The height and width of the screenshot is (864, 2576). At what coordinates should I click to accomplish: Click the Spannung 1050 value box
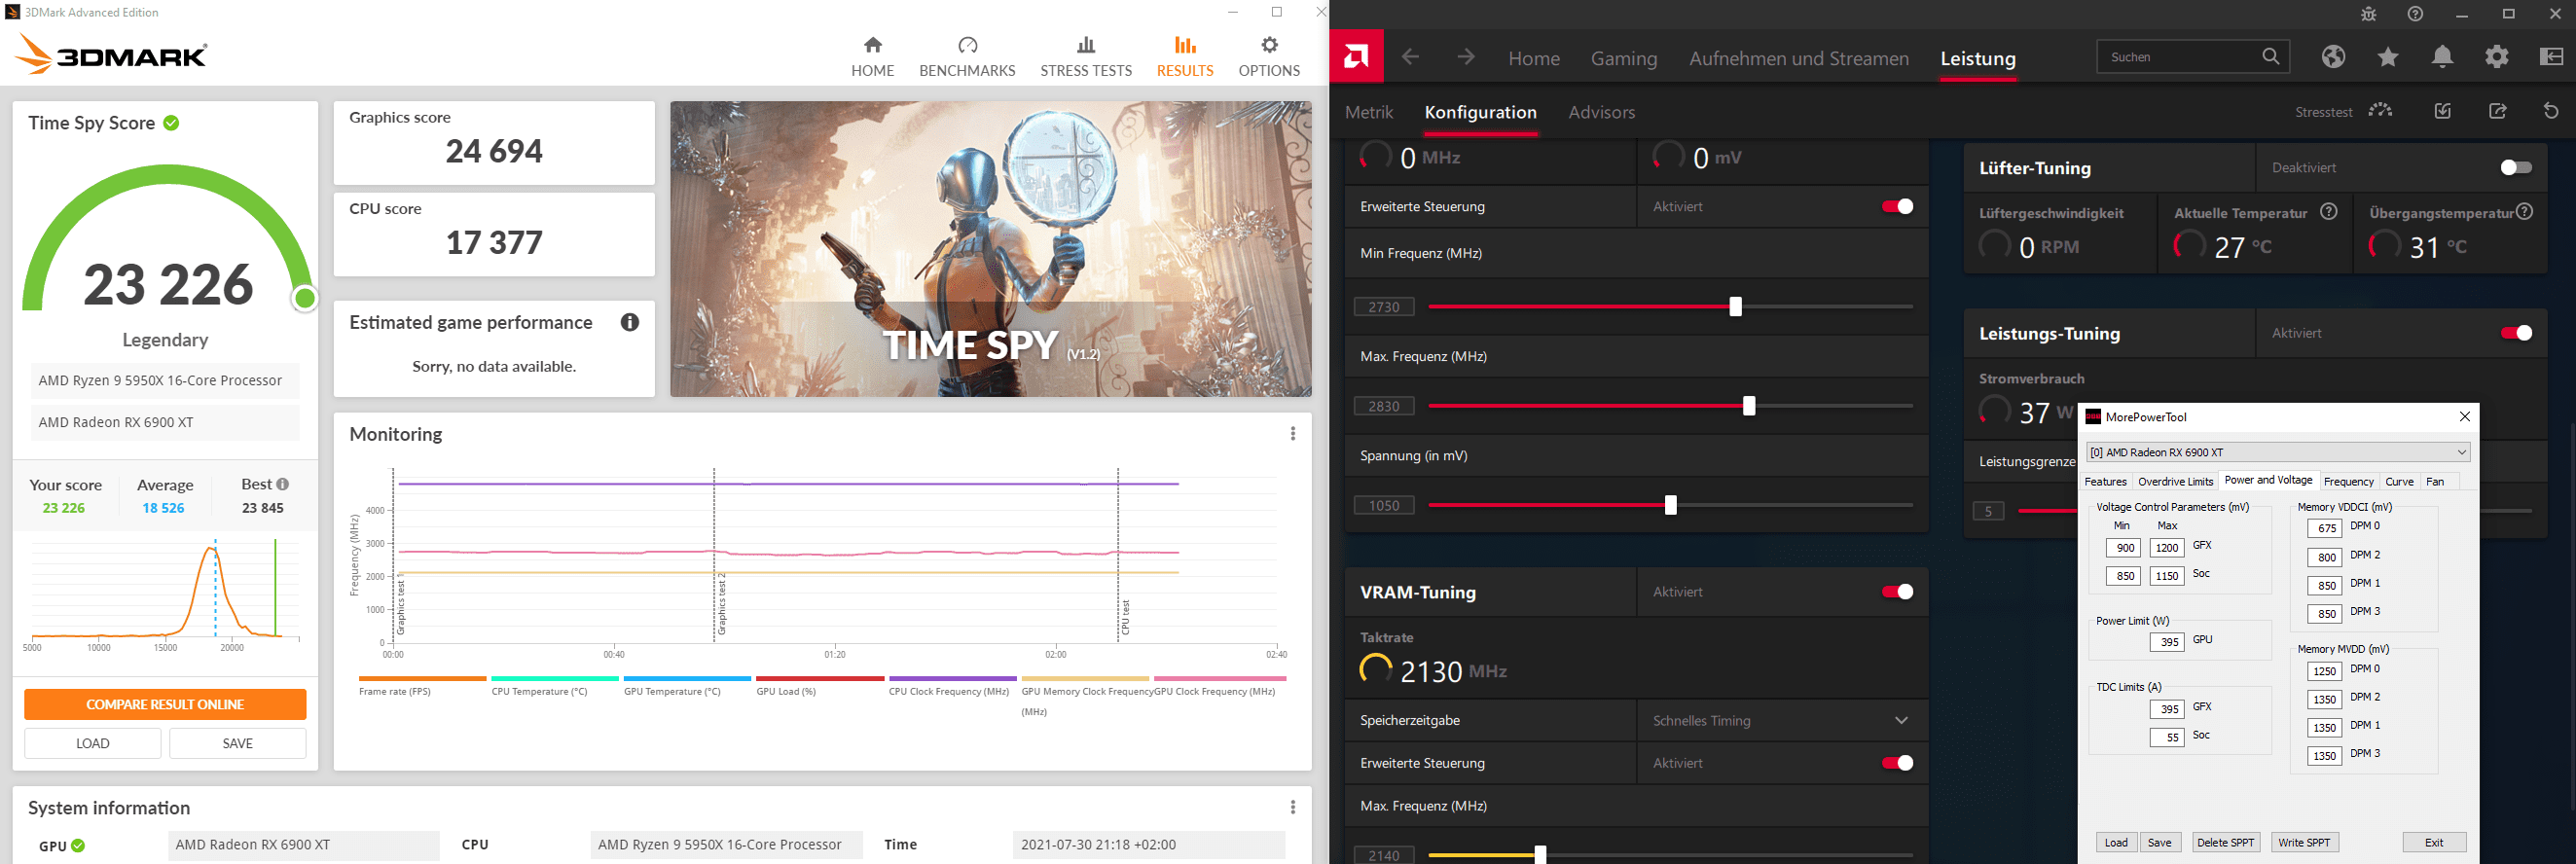[x=1384, y=505]
